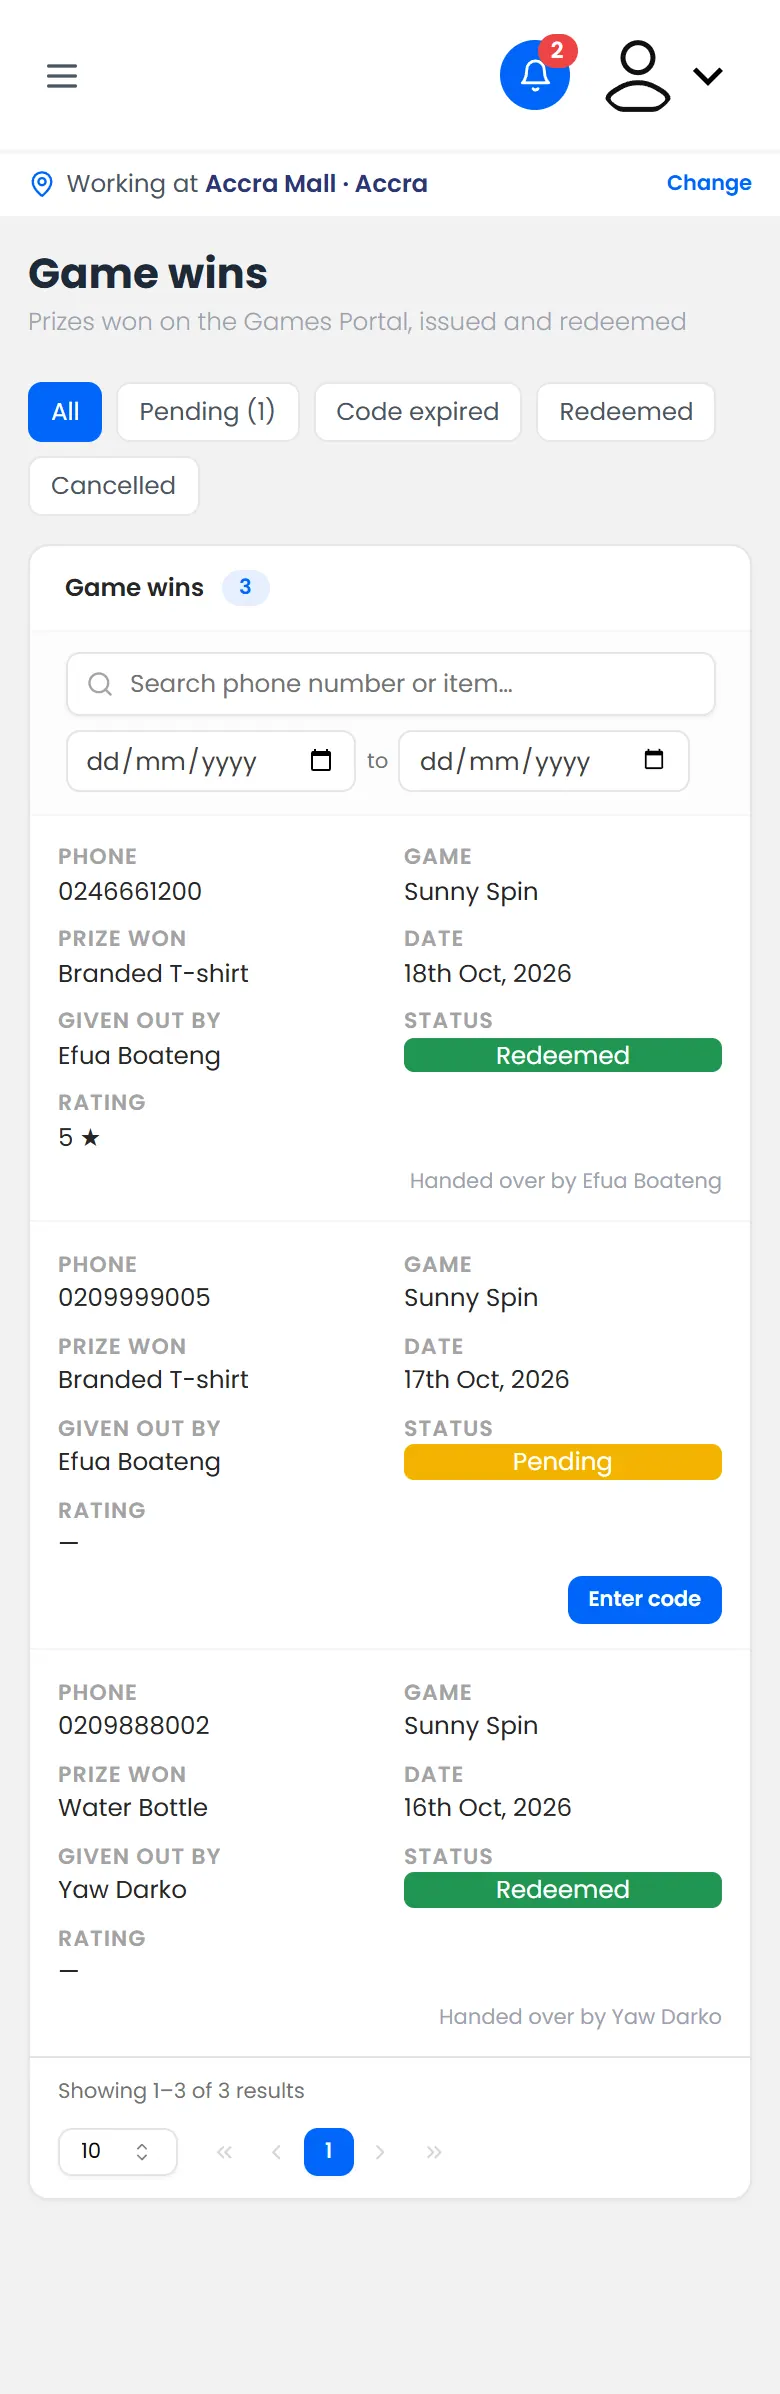Screen dimensions: 780x2394
Task: Open the user profile avatar
Action: [638, 76]
